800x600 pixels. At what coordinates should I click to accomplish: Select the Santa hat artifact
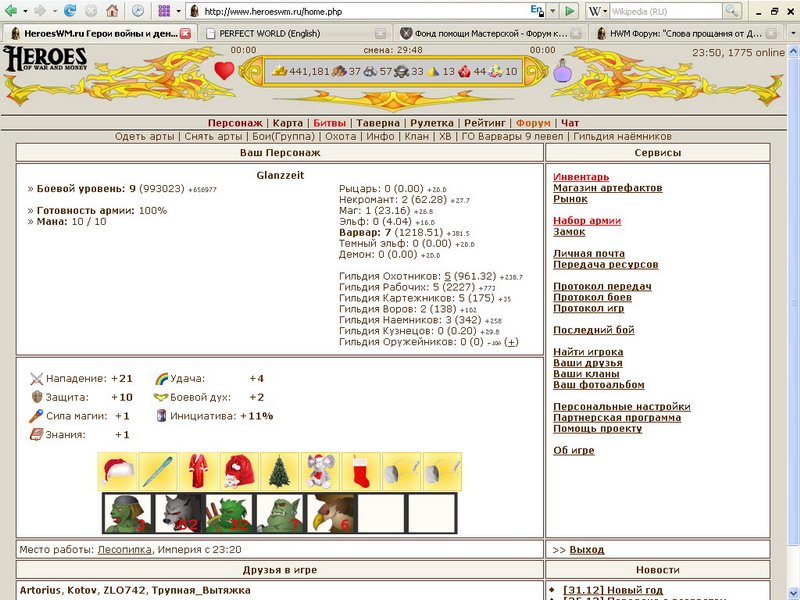click(x=117, y=471)
